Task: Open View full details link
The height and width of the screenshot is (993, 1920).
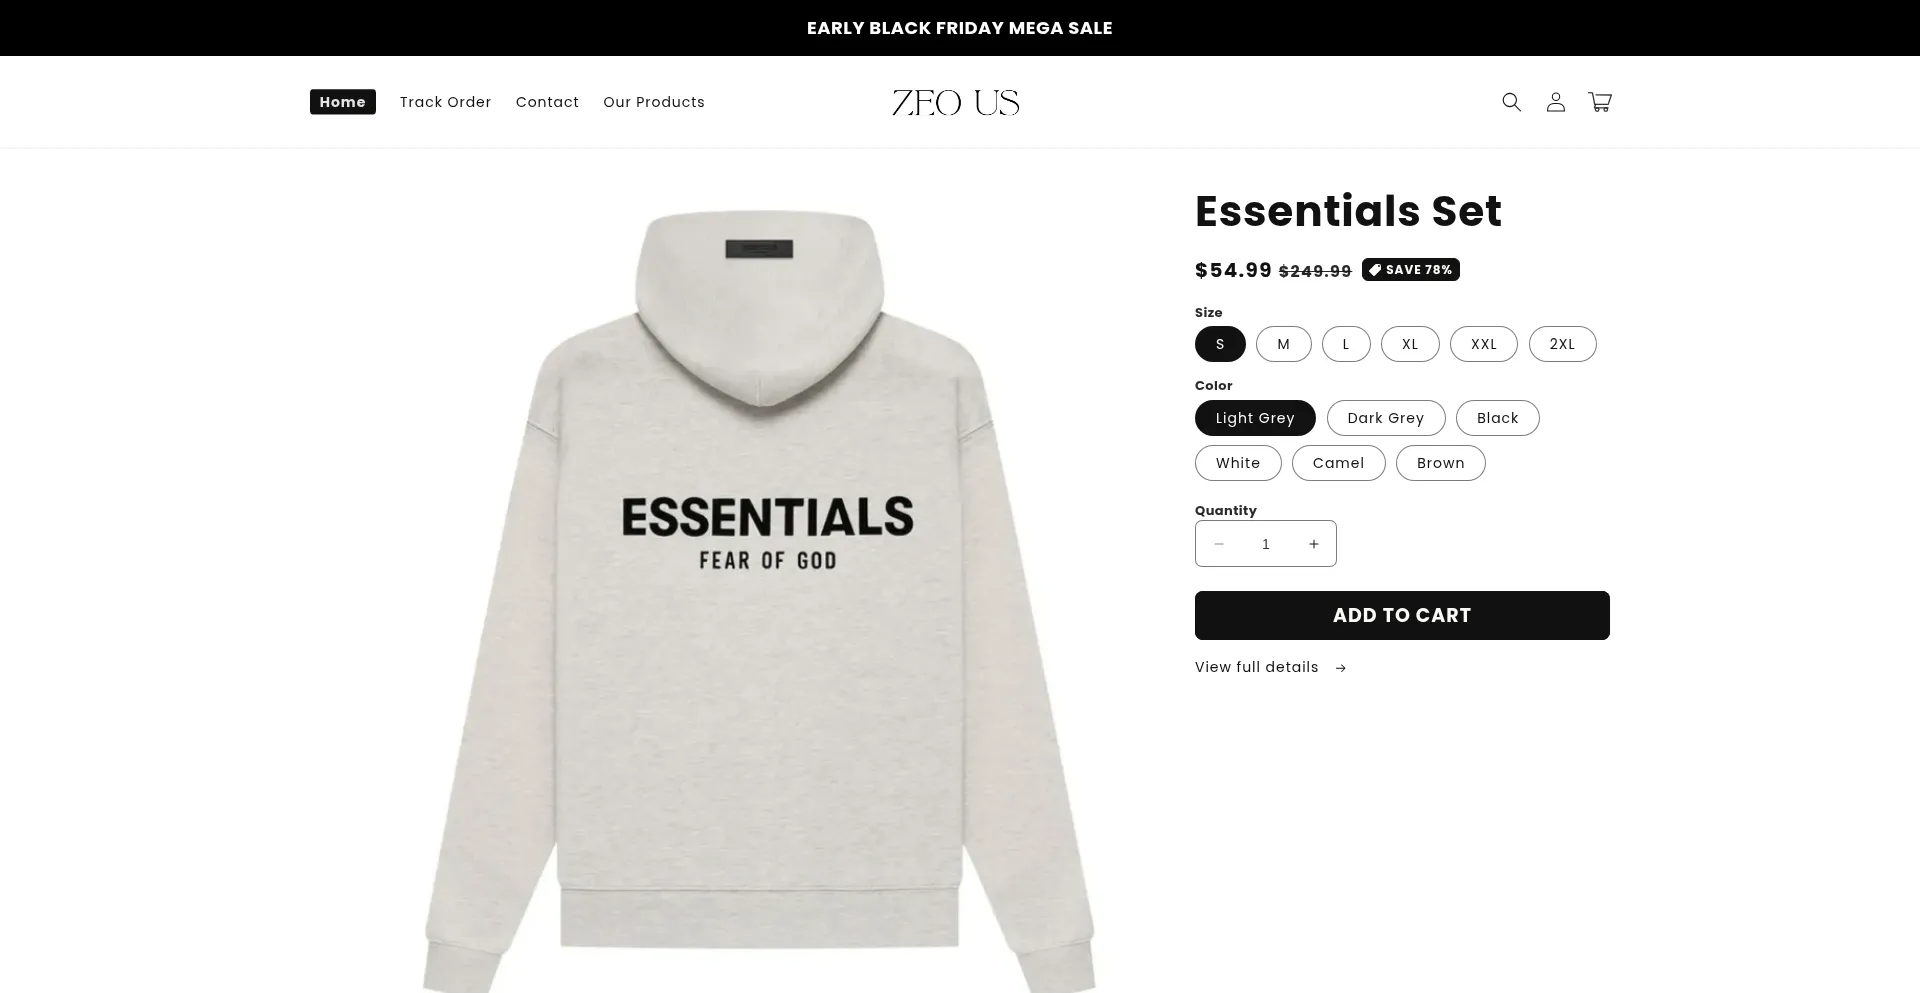Action: tap(1256, 667)
